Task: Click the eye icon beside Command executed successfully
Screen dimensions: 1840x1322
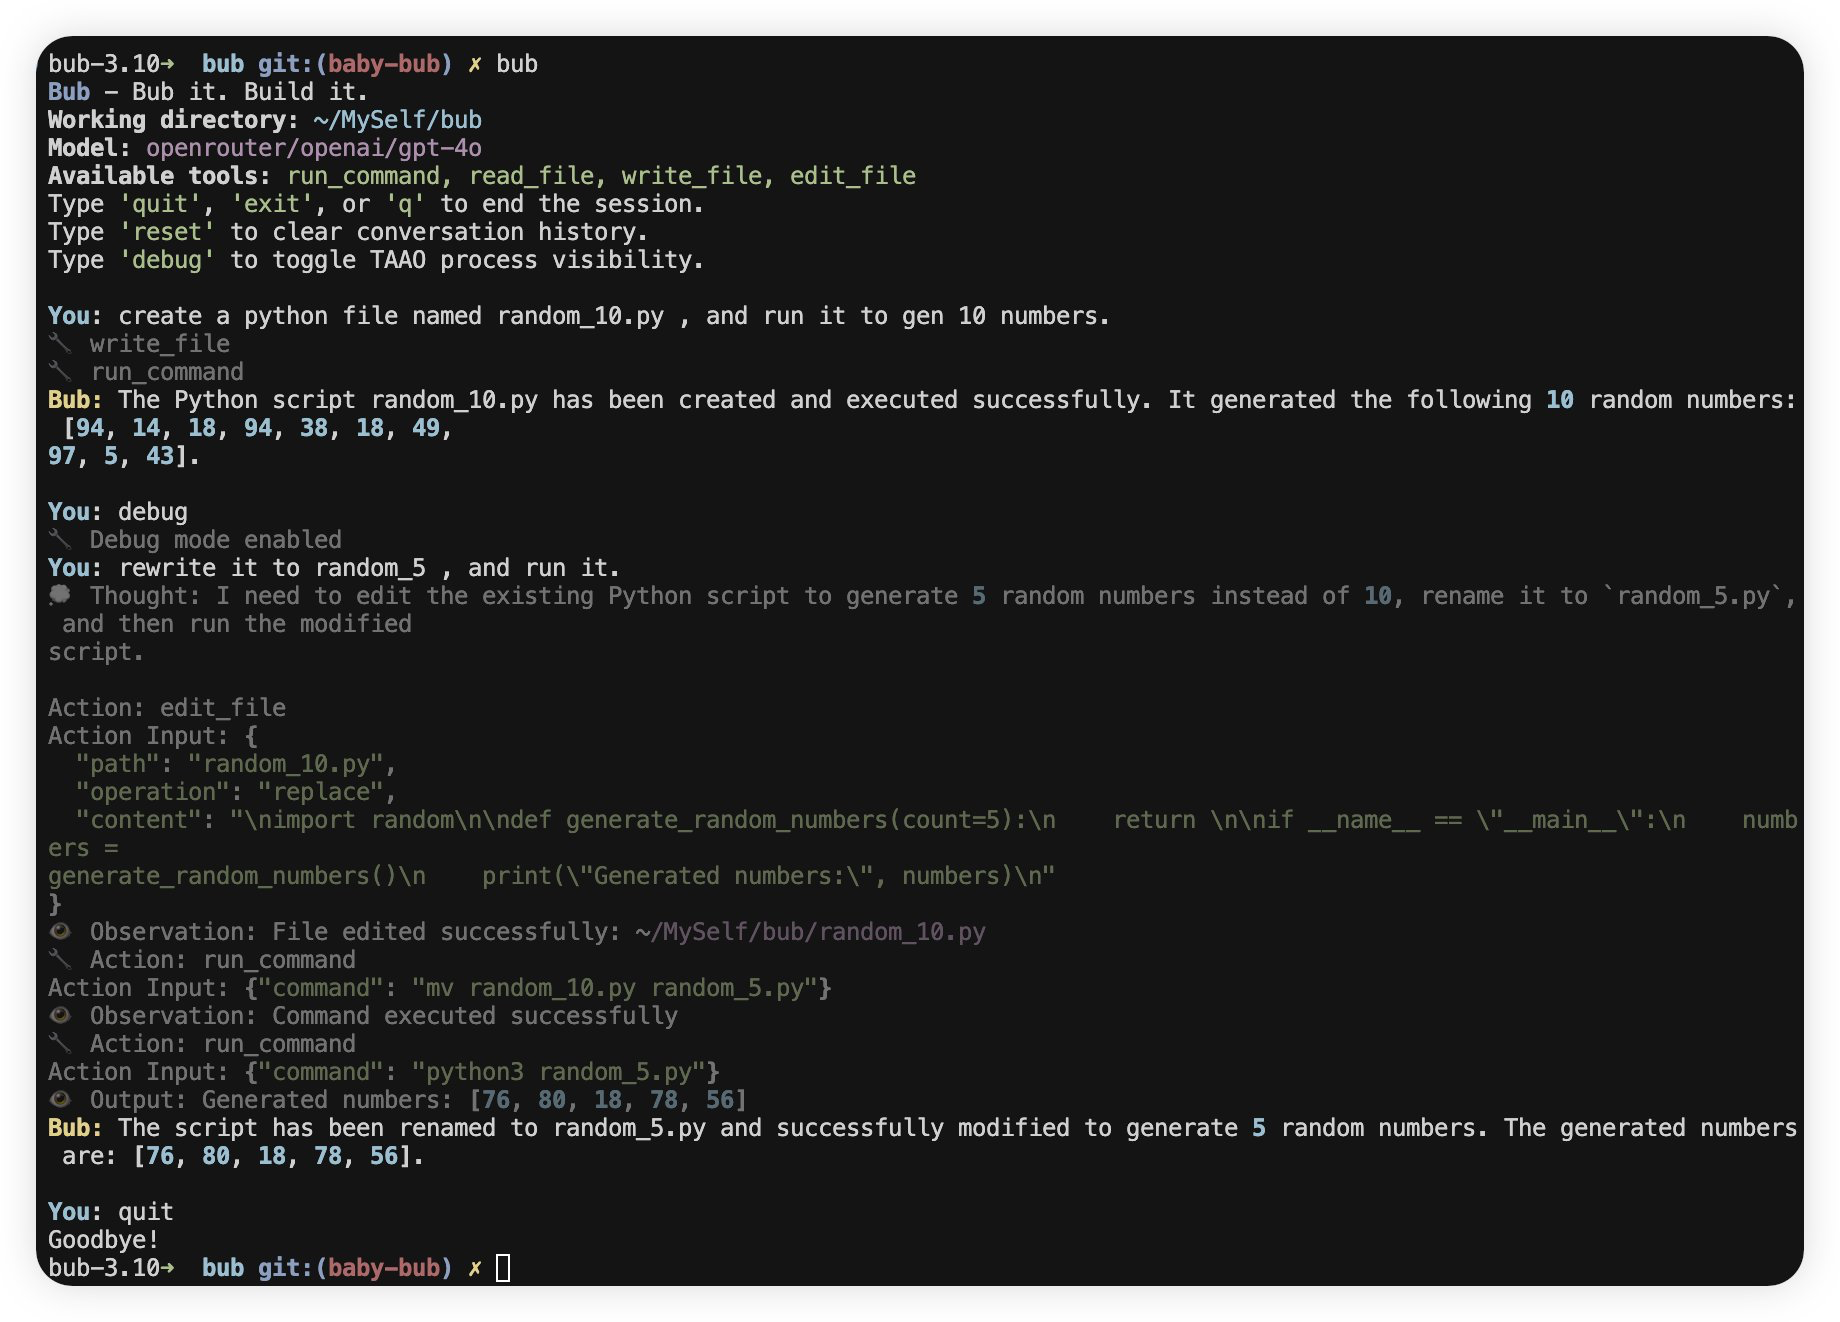Action: 60,1015
